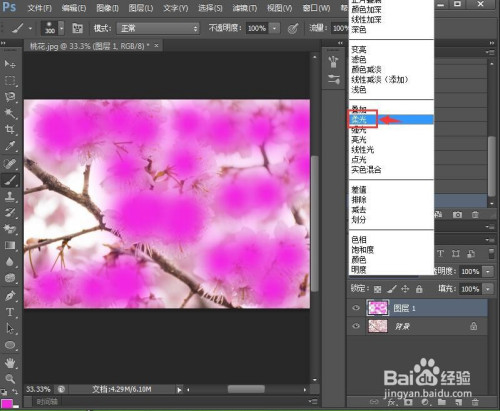
Task: Toggle lock all padlock icon
Action: [419, 289]
